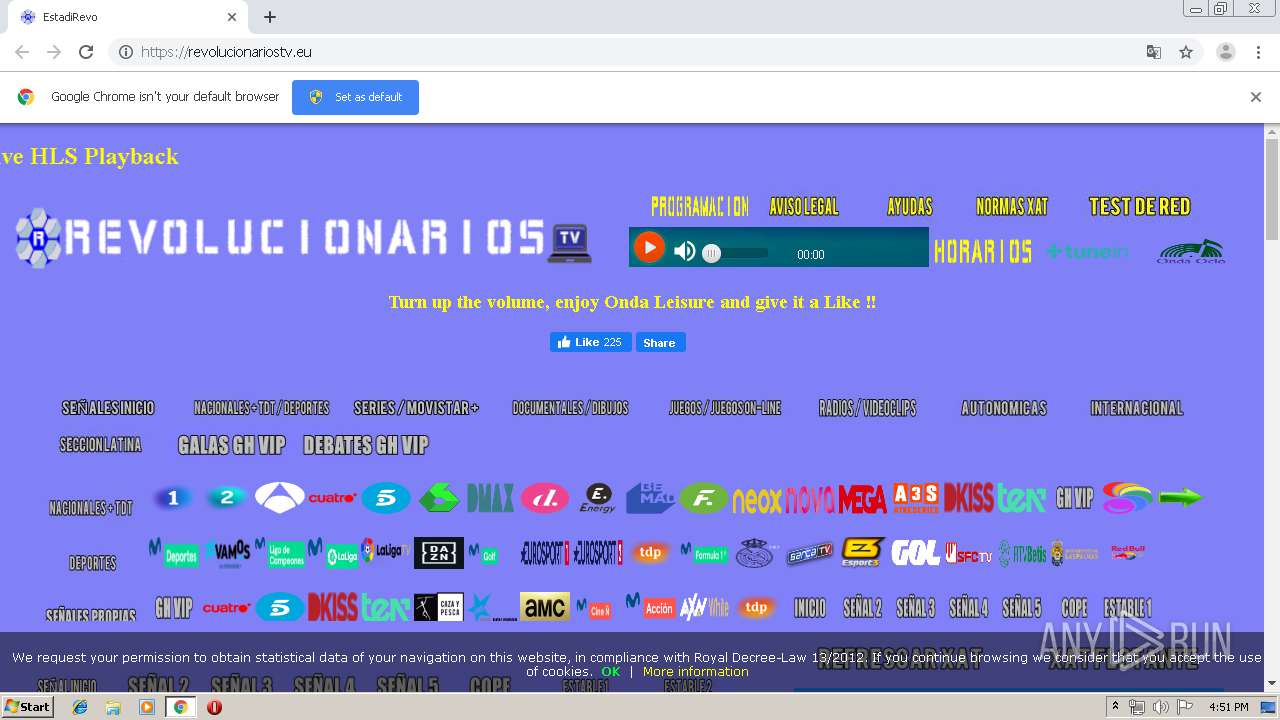This screenshot has height=720, width=1280.
Task: Open Esport3 channel logo
Action: tap(862, 552)
